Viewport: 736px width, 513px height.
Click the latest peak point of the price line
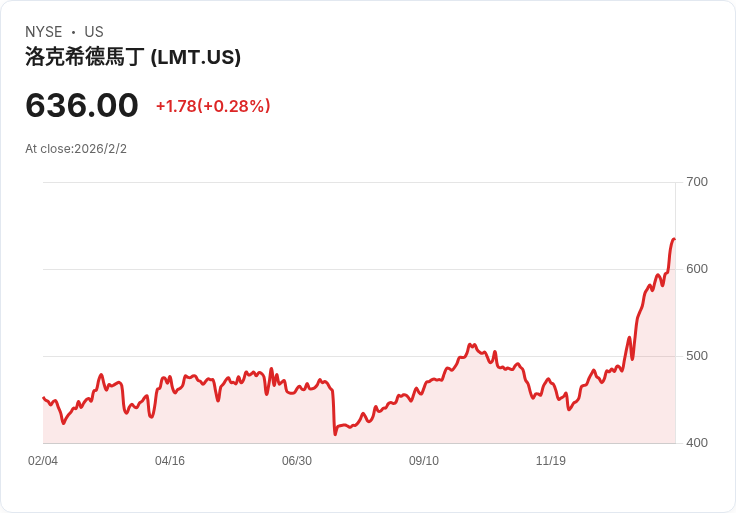[674, 239]
